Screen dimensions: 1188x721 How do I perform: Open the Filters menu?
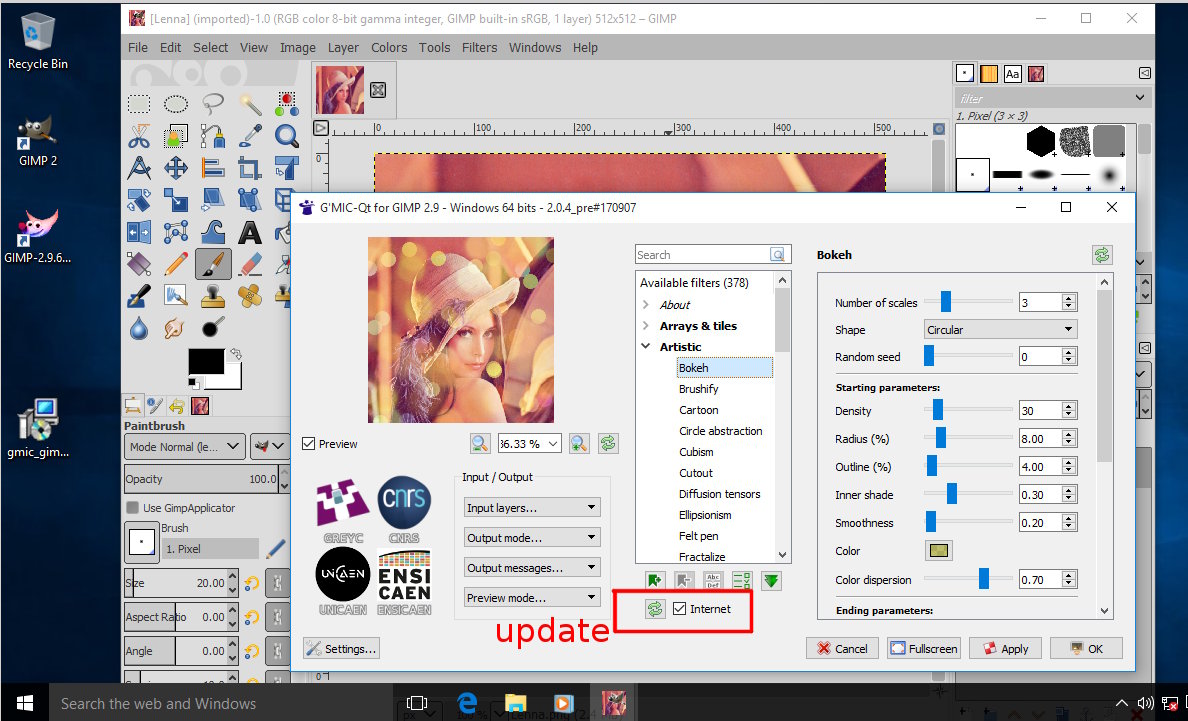click(480, 47)
